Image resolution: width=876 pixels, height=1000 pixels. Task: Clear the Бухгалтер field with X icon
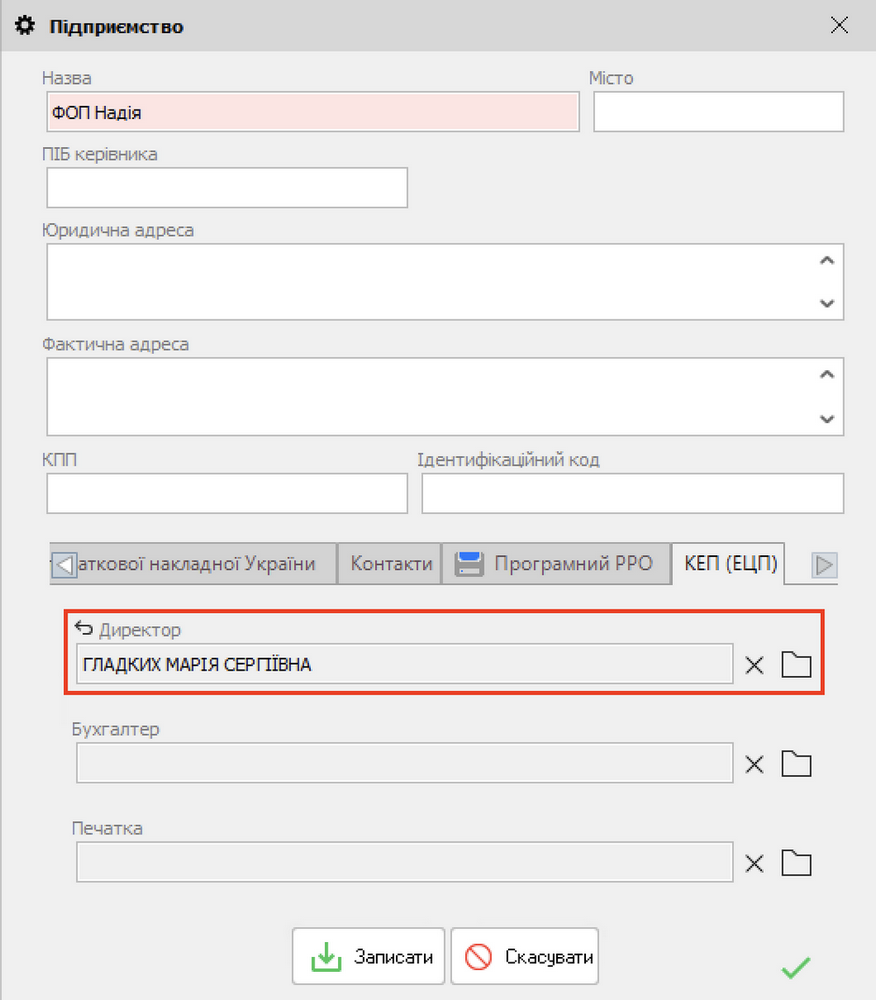point(755,765)
